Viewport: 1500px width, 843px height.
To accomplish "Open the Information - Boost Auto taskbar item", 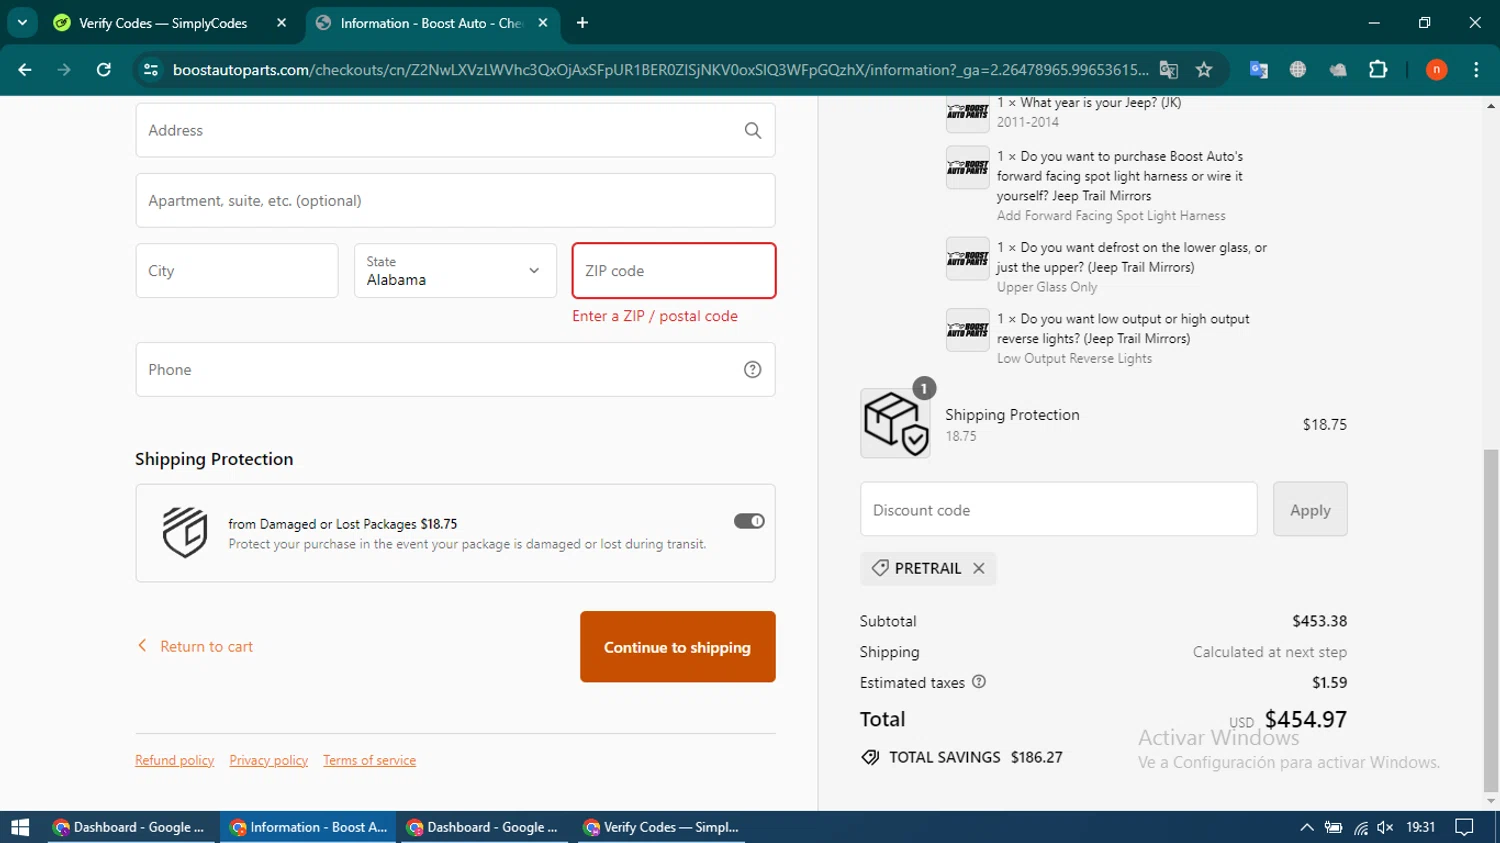I will [x=308, y=827].
